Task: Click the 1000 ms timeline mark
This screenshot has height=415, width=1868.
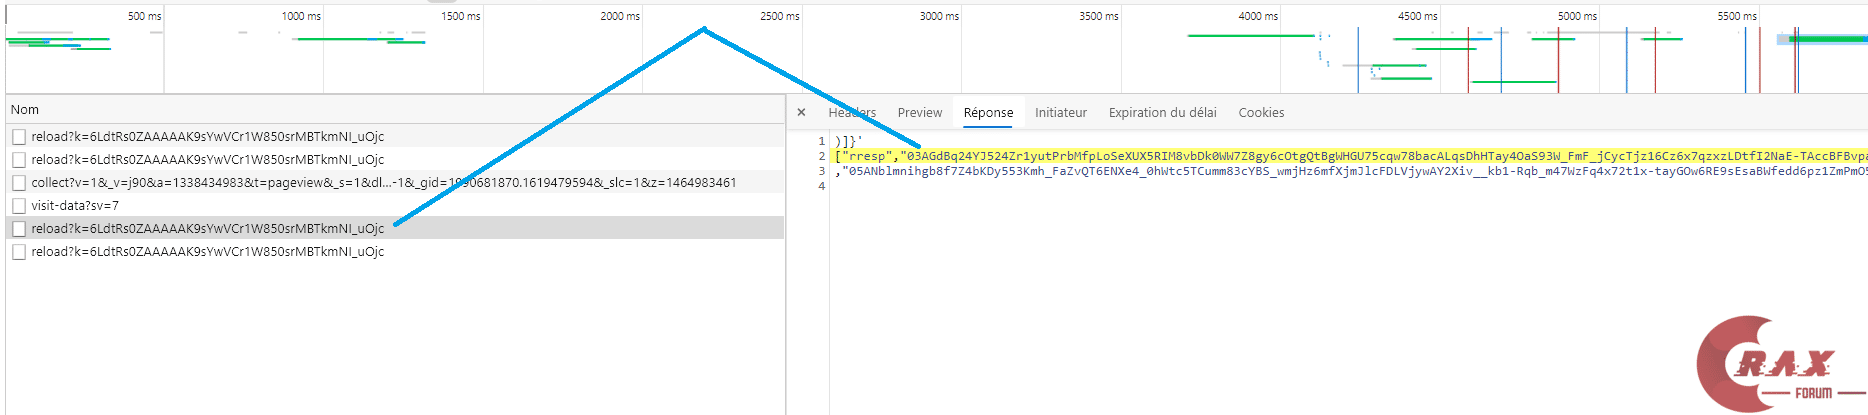Action: pos(301,16)
